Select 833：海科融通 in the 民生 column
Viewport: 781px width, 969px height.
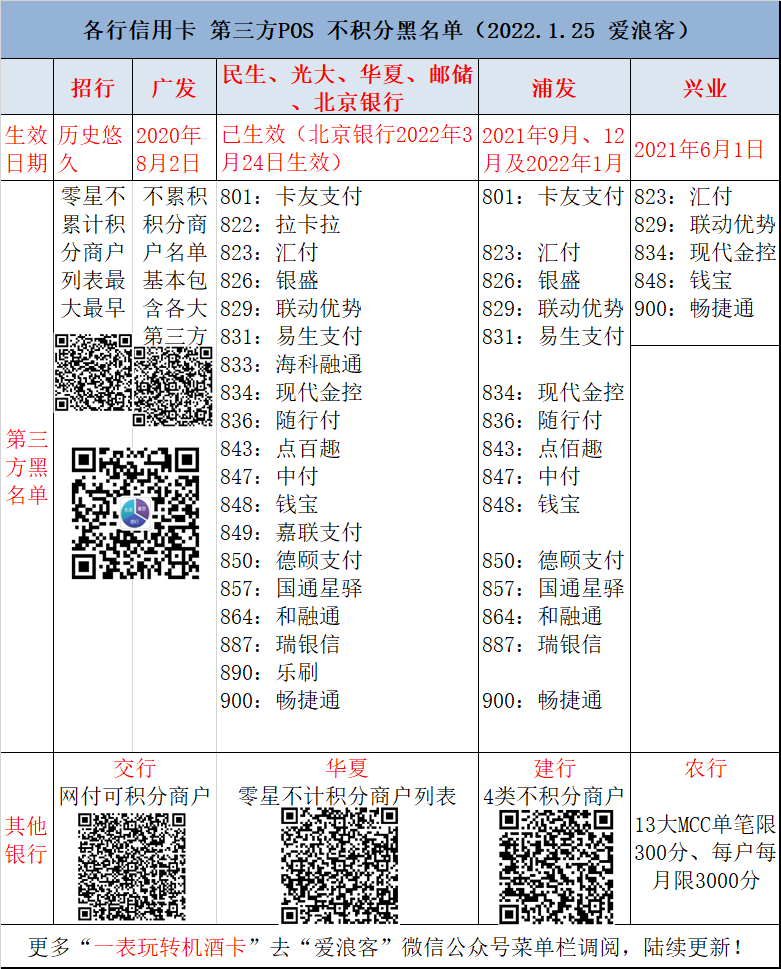(x=291, y=364)
